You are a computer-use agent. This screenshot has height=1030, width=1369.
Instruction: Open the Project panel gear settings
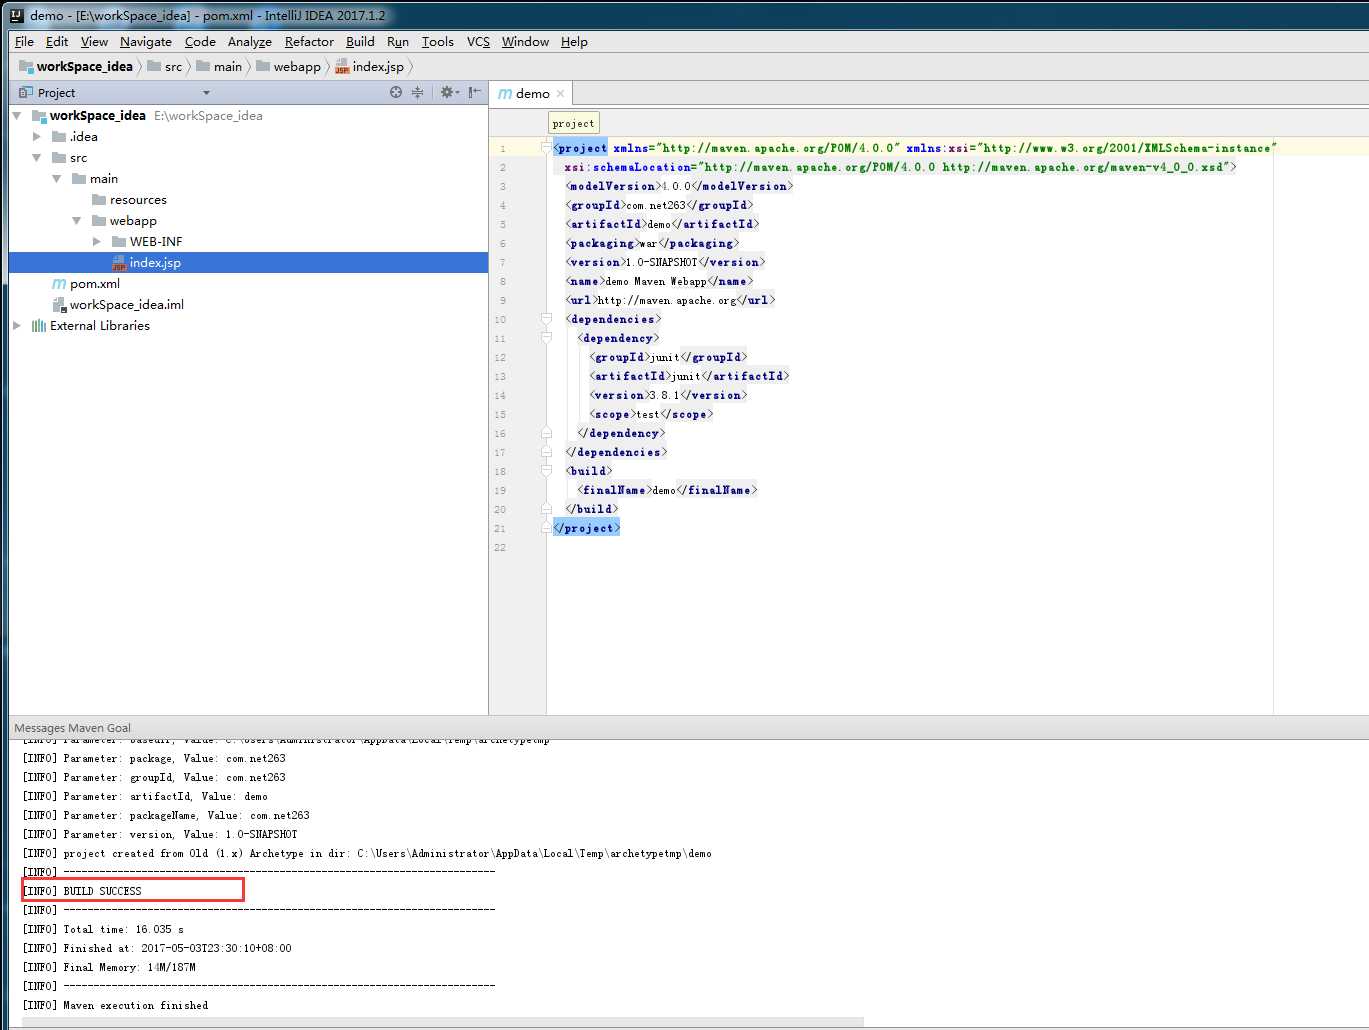click(450, 92)
